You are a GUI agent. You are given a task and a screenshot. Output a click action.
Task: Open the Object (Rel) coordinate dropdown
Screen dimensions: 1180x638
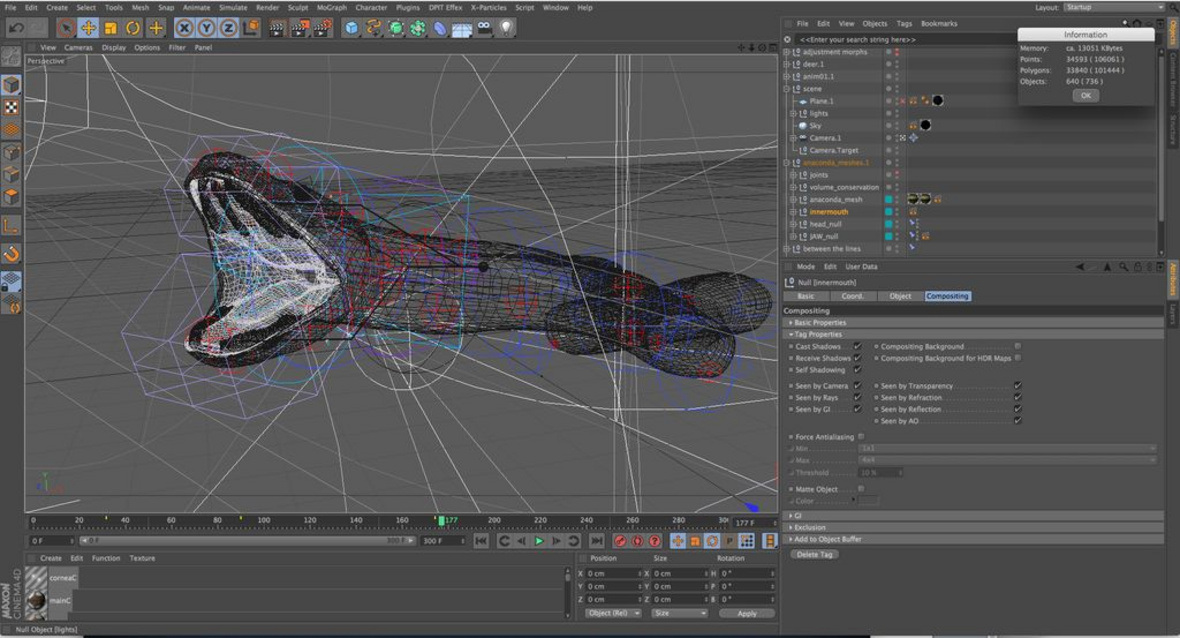click(613, 613)
